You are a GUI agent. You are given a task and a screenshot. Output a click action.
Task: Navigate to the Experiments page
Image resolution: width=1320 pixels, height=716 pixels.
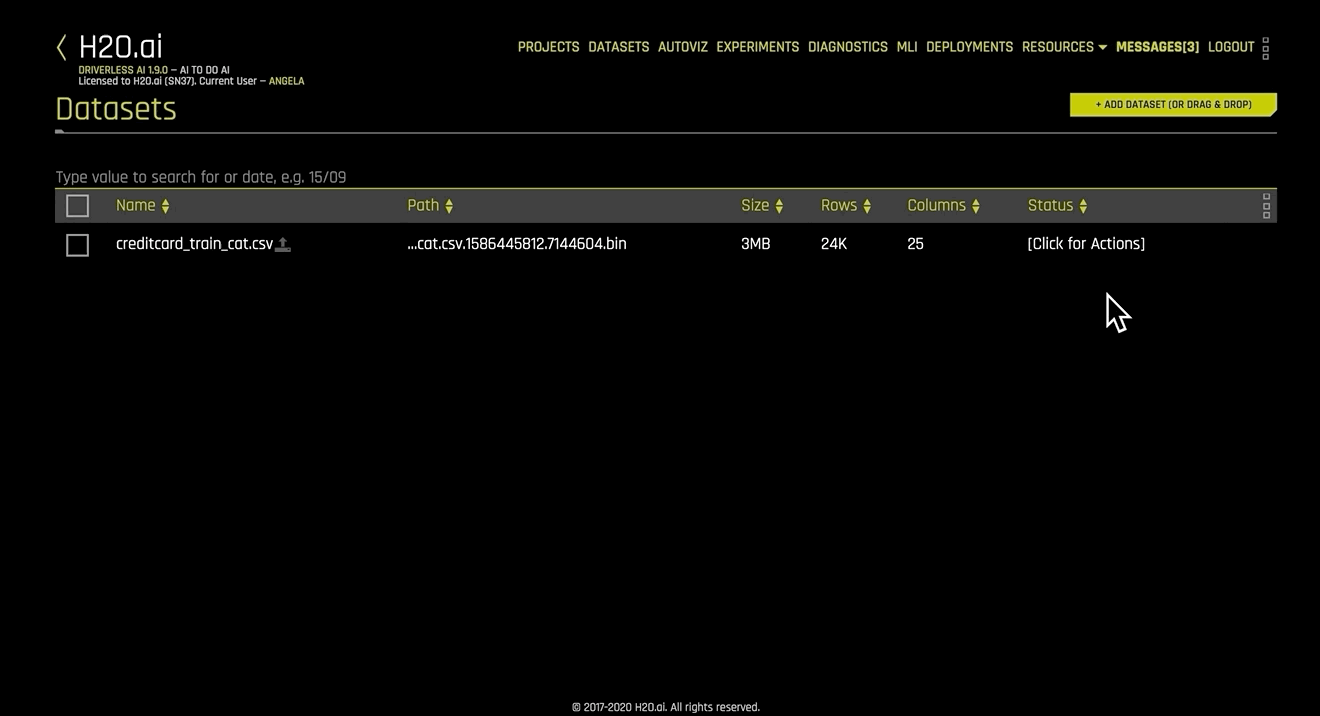click(x=757, y=47)
